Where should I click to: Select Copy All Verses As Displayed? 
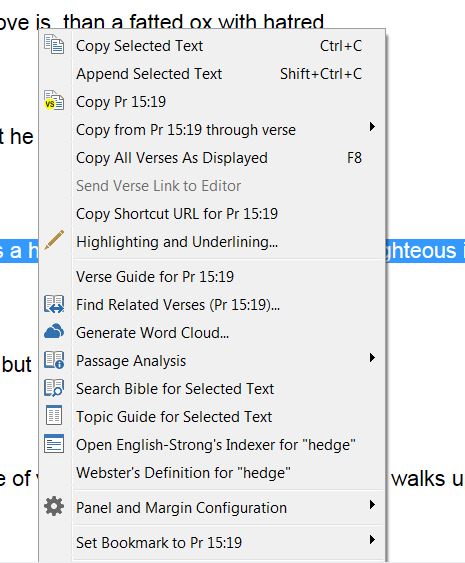(x=212, y=158)
